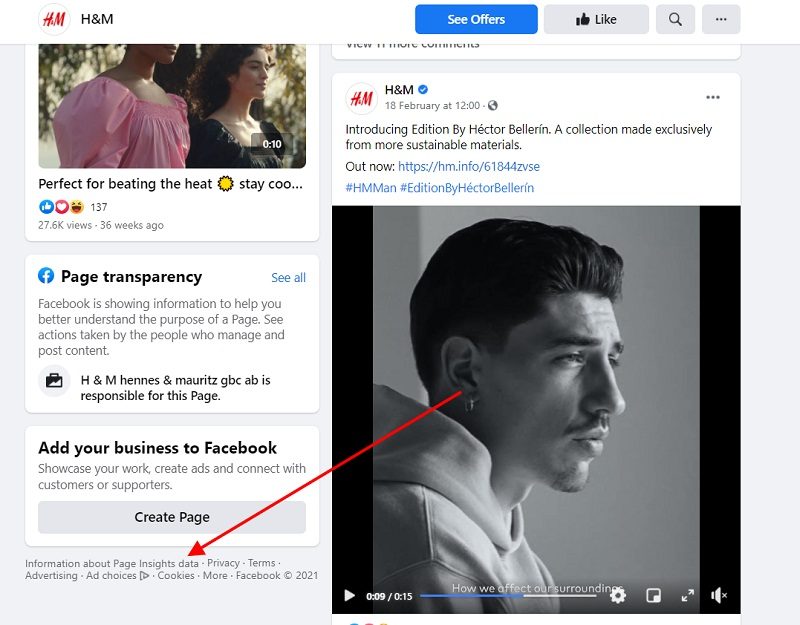Screen dimensions: 800x625
Task: Open the header three-dots more menu
Action: [x=721, y=19]
